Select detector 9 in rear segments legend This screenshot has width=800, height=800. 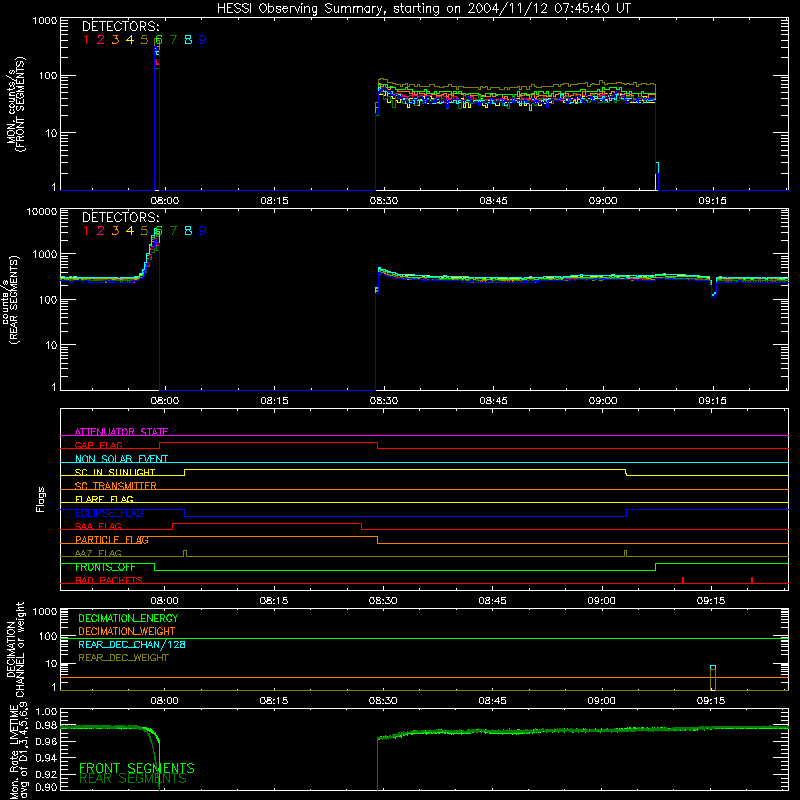(x=203, y=231)
